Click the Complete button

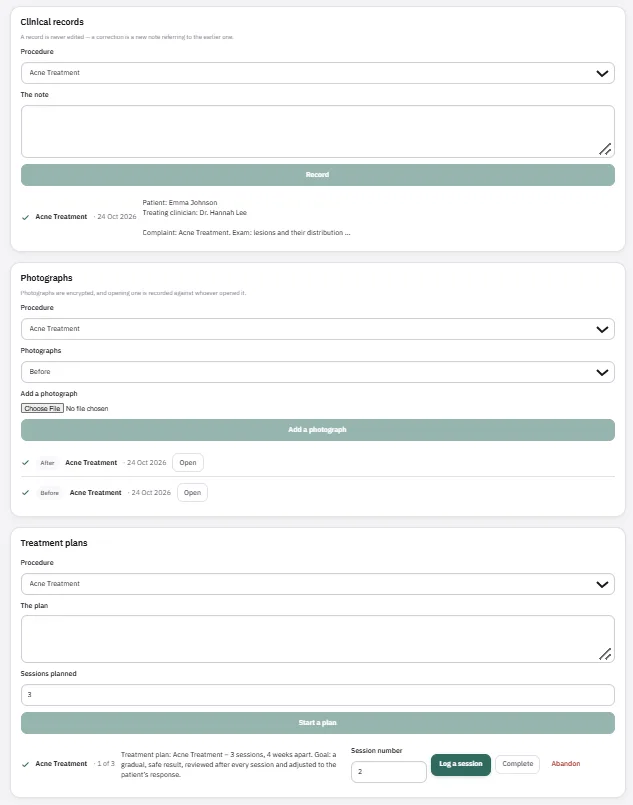coord(517,764)
